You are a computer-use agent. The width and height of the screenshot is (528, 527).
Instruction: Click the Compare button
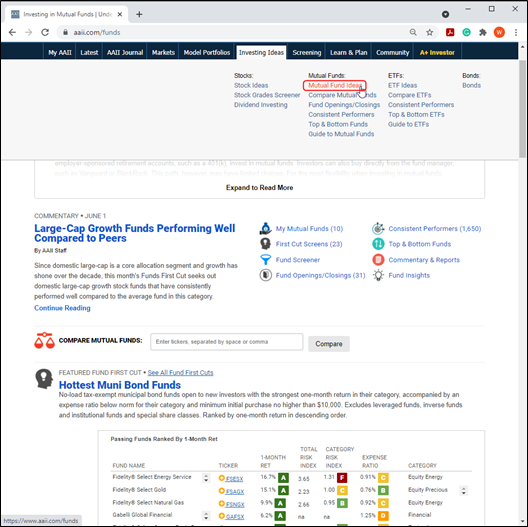[x=329, y=344]
